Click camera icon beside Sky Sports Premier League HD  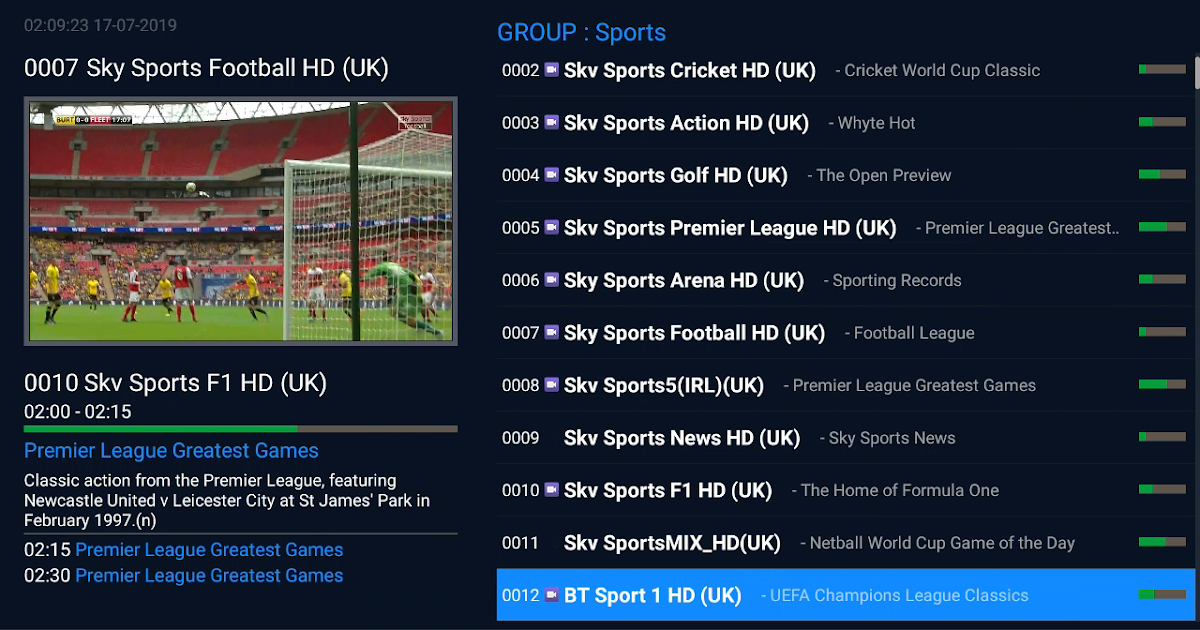point(551,227)
